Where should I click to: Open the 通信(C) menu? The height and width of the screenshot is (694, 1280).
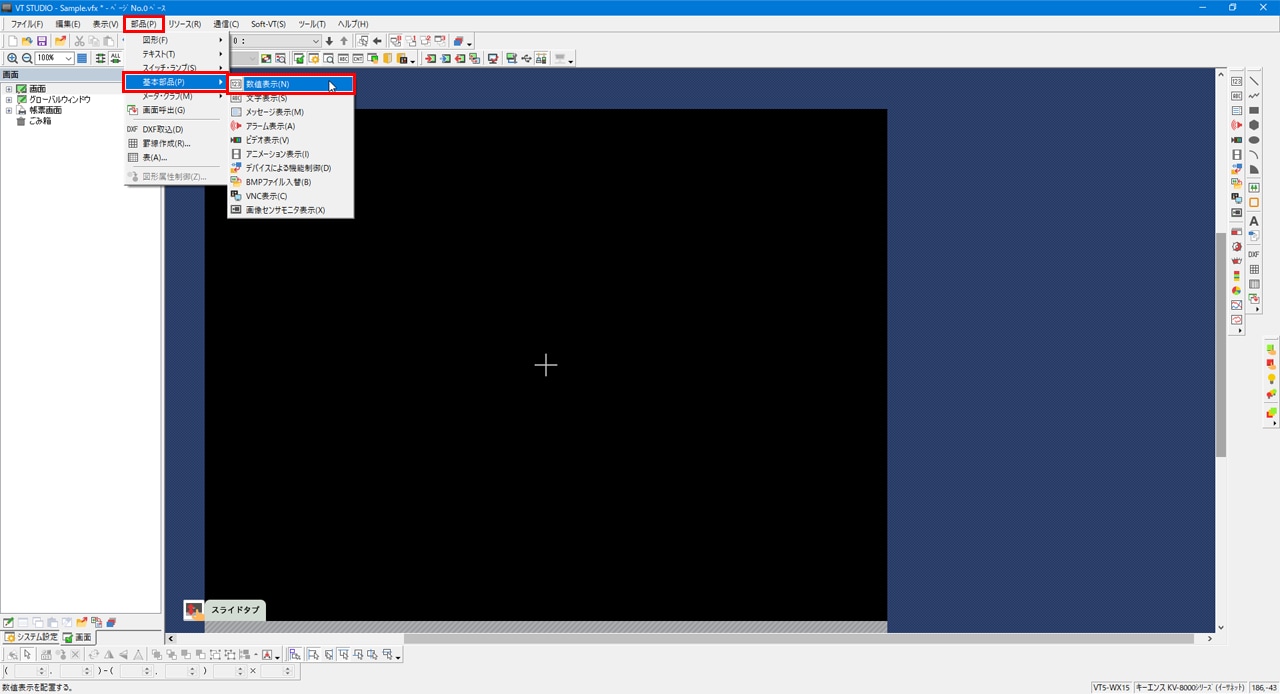coord(226,24)
